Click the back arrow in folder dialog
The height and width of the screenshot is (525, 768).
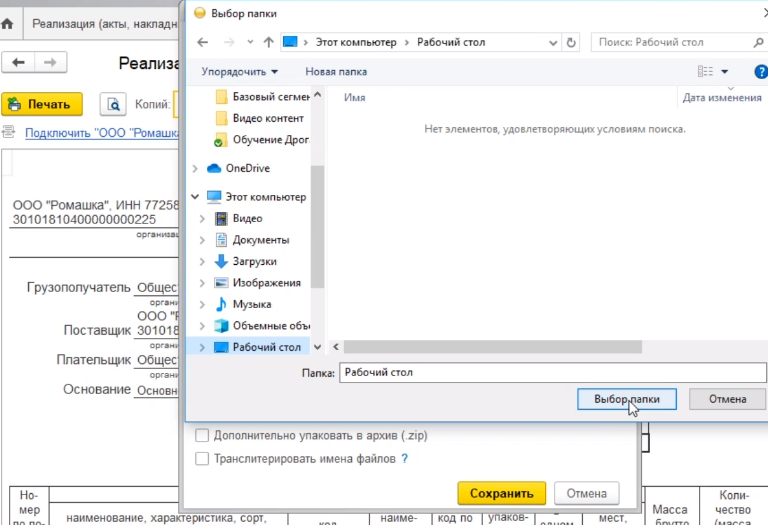[203, 42]
